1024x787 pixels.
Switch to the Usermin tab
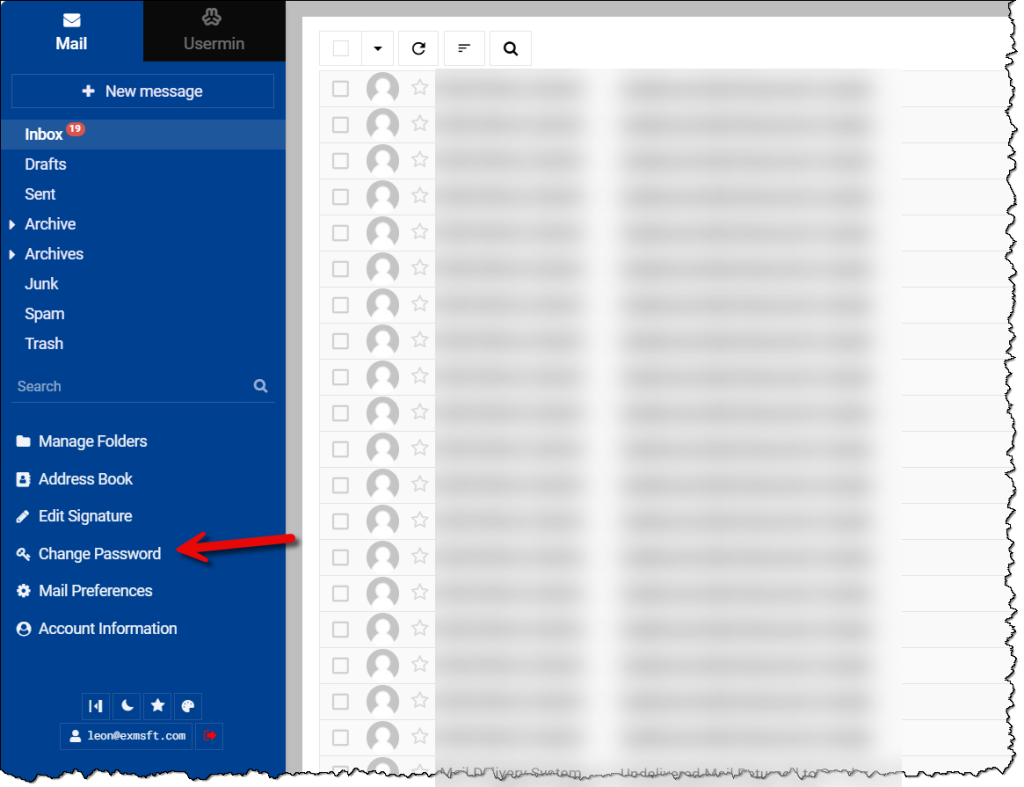coord(213,31)
